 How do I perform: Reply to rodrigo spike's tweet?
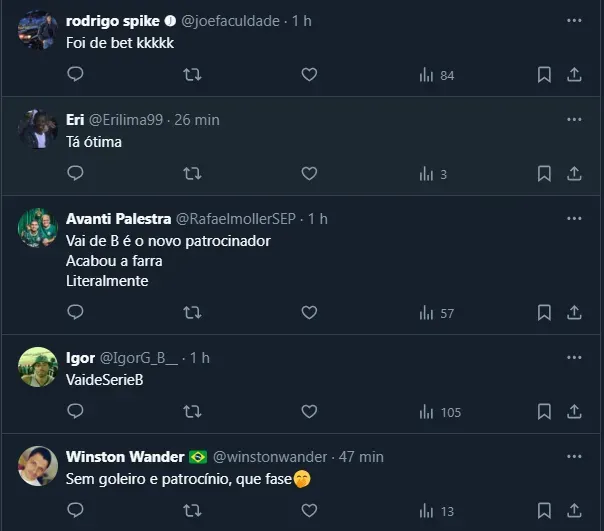[x=75, y=75]
